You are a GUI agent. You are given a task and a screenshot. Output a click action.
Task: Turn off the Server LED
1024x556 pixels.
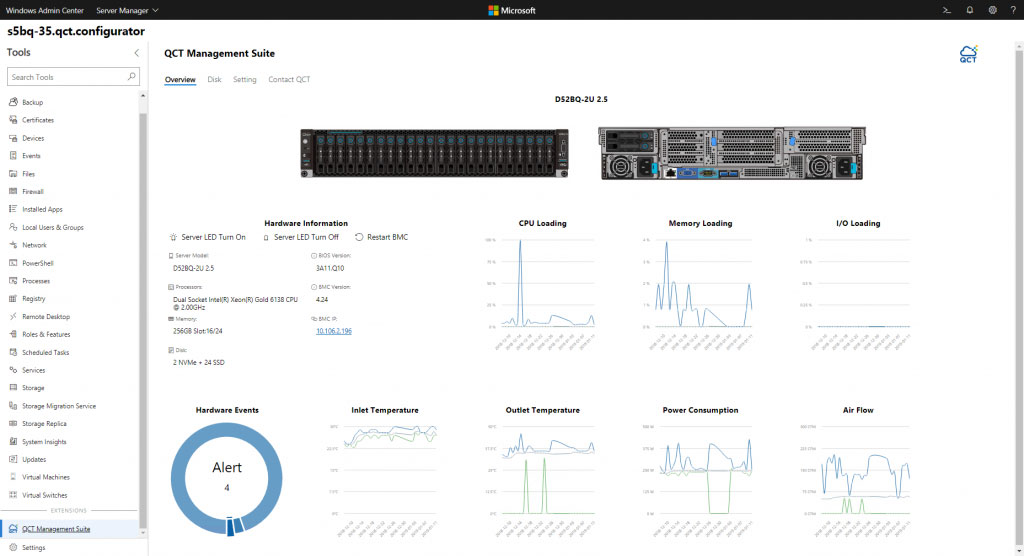point(300,237)
